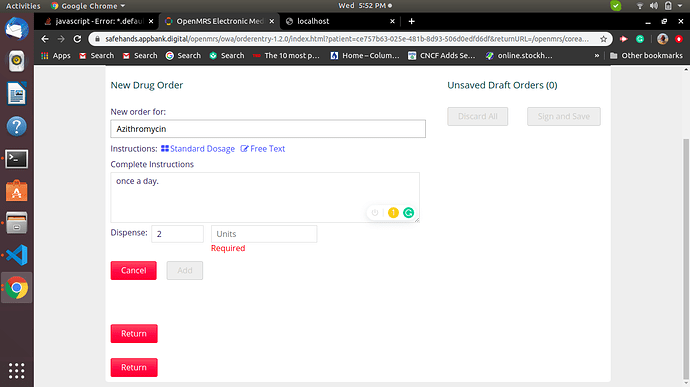Click the disabled Add button
The image size is (690, 387).
coord(185,270)
